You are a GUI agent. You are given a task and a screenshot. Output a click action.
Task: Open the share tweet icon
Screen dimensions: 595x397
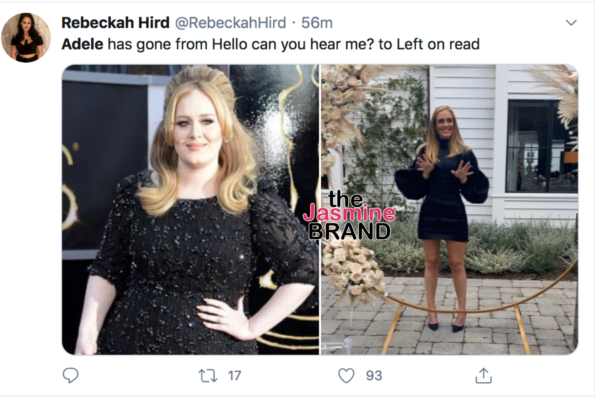[x=483, y=375]
